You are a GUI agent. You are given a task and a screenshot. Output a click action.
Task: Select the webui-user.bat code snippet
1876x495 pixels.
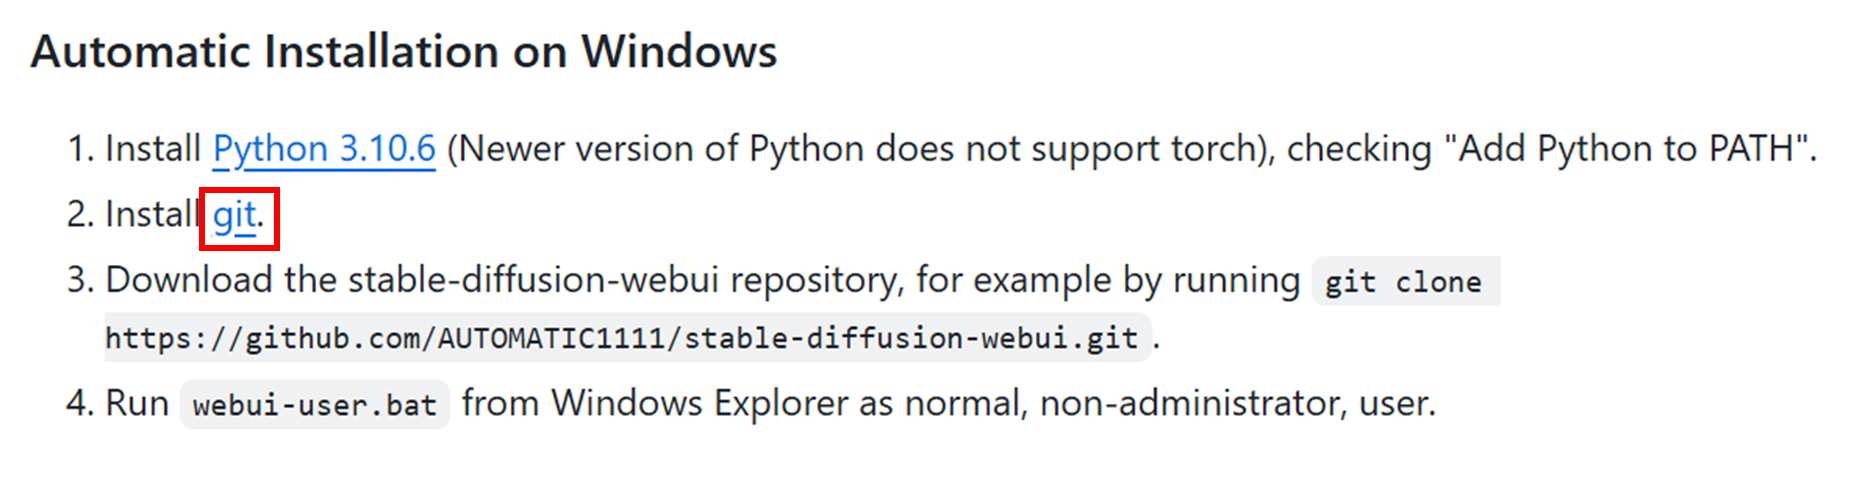point(315,404)
